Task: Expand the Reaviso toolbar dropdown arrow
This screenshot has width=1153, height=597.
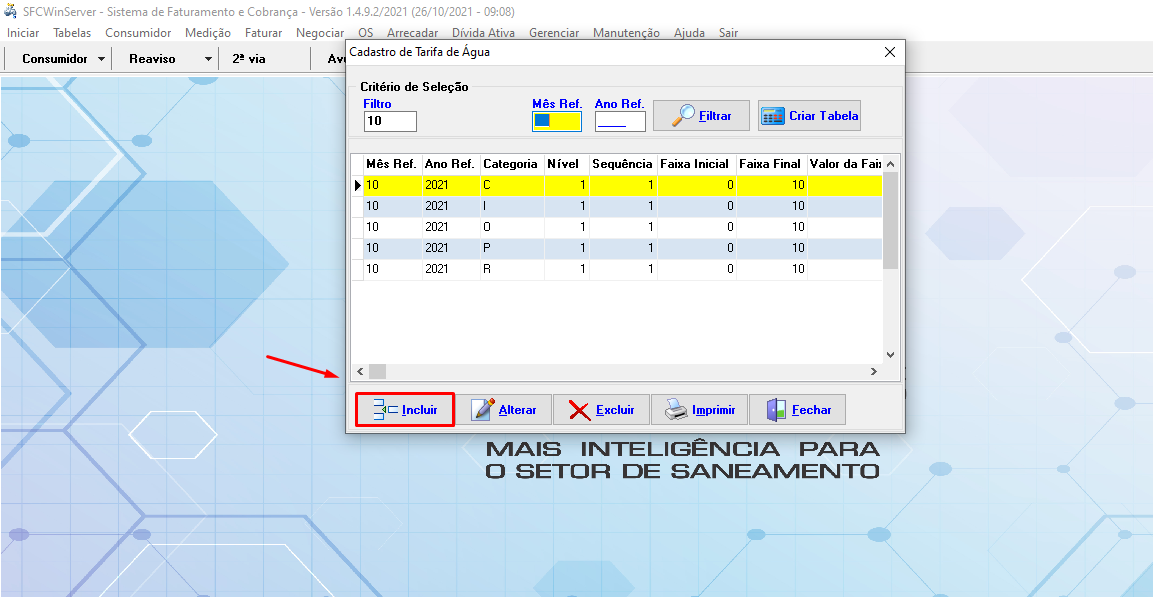Action: tap(208, 59)
